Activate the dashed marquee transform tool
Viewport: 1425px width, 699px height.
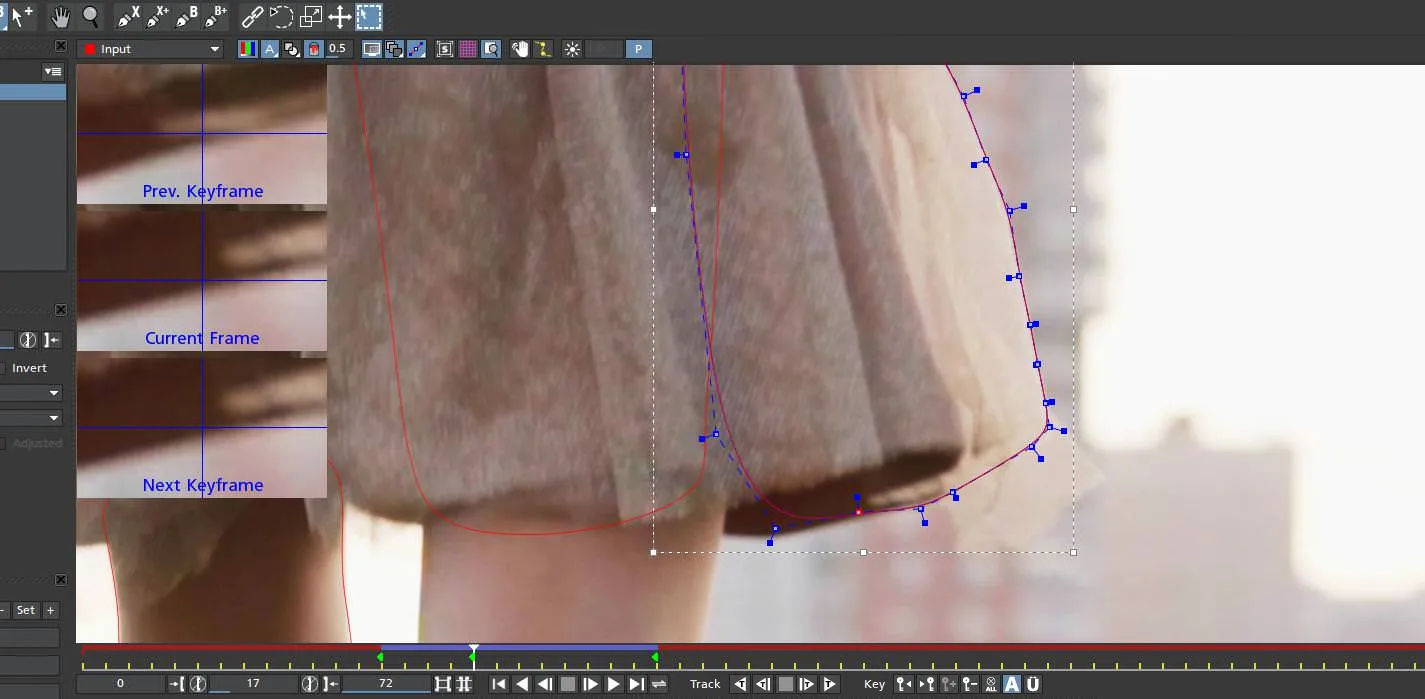[x=369, y=16]
